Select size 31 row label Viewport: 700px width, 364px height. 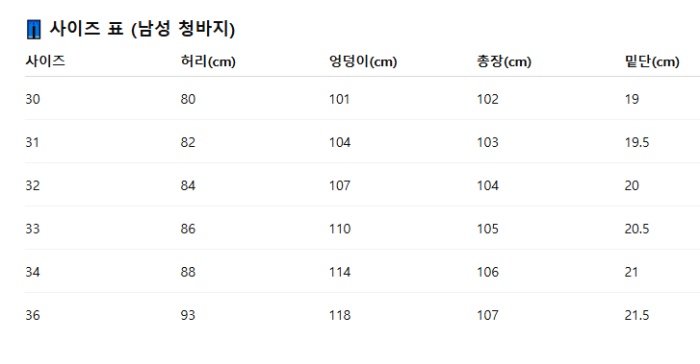click(x=32, y=142)
